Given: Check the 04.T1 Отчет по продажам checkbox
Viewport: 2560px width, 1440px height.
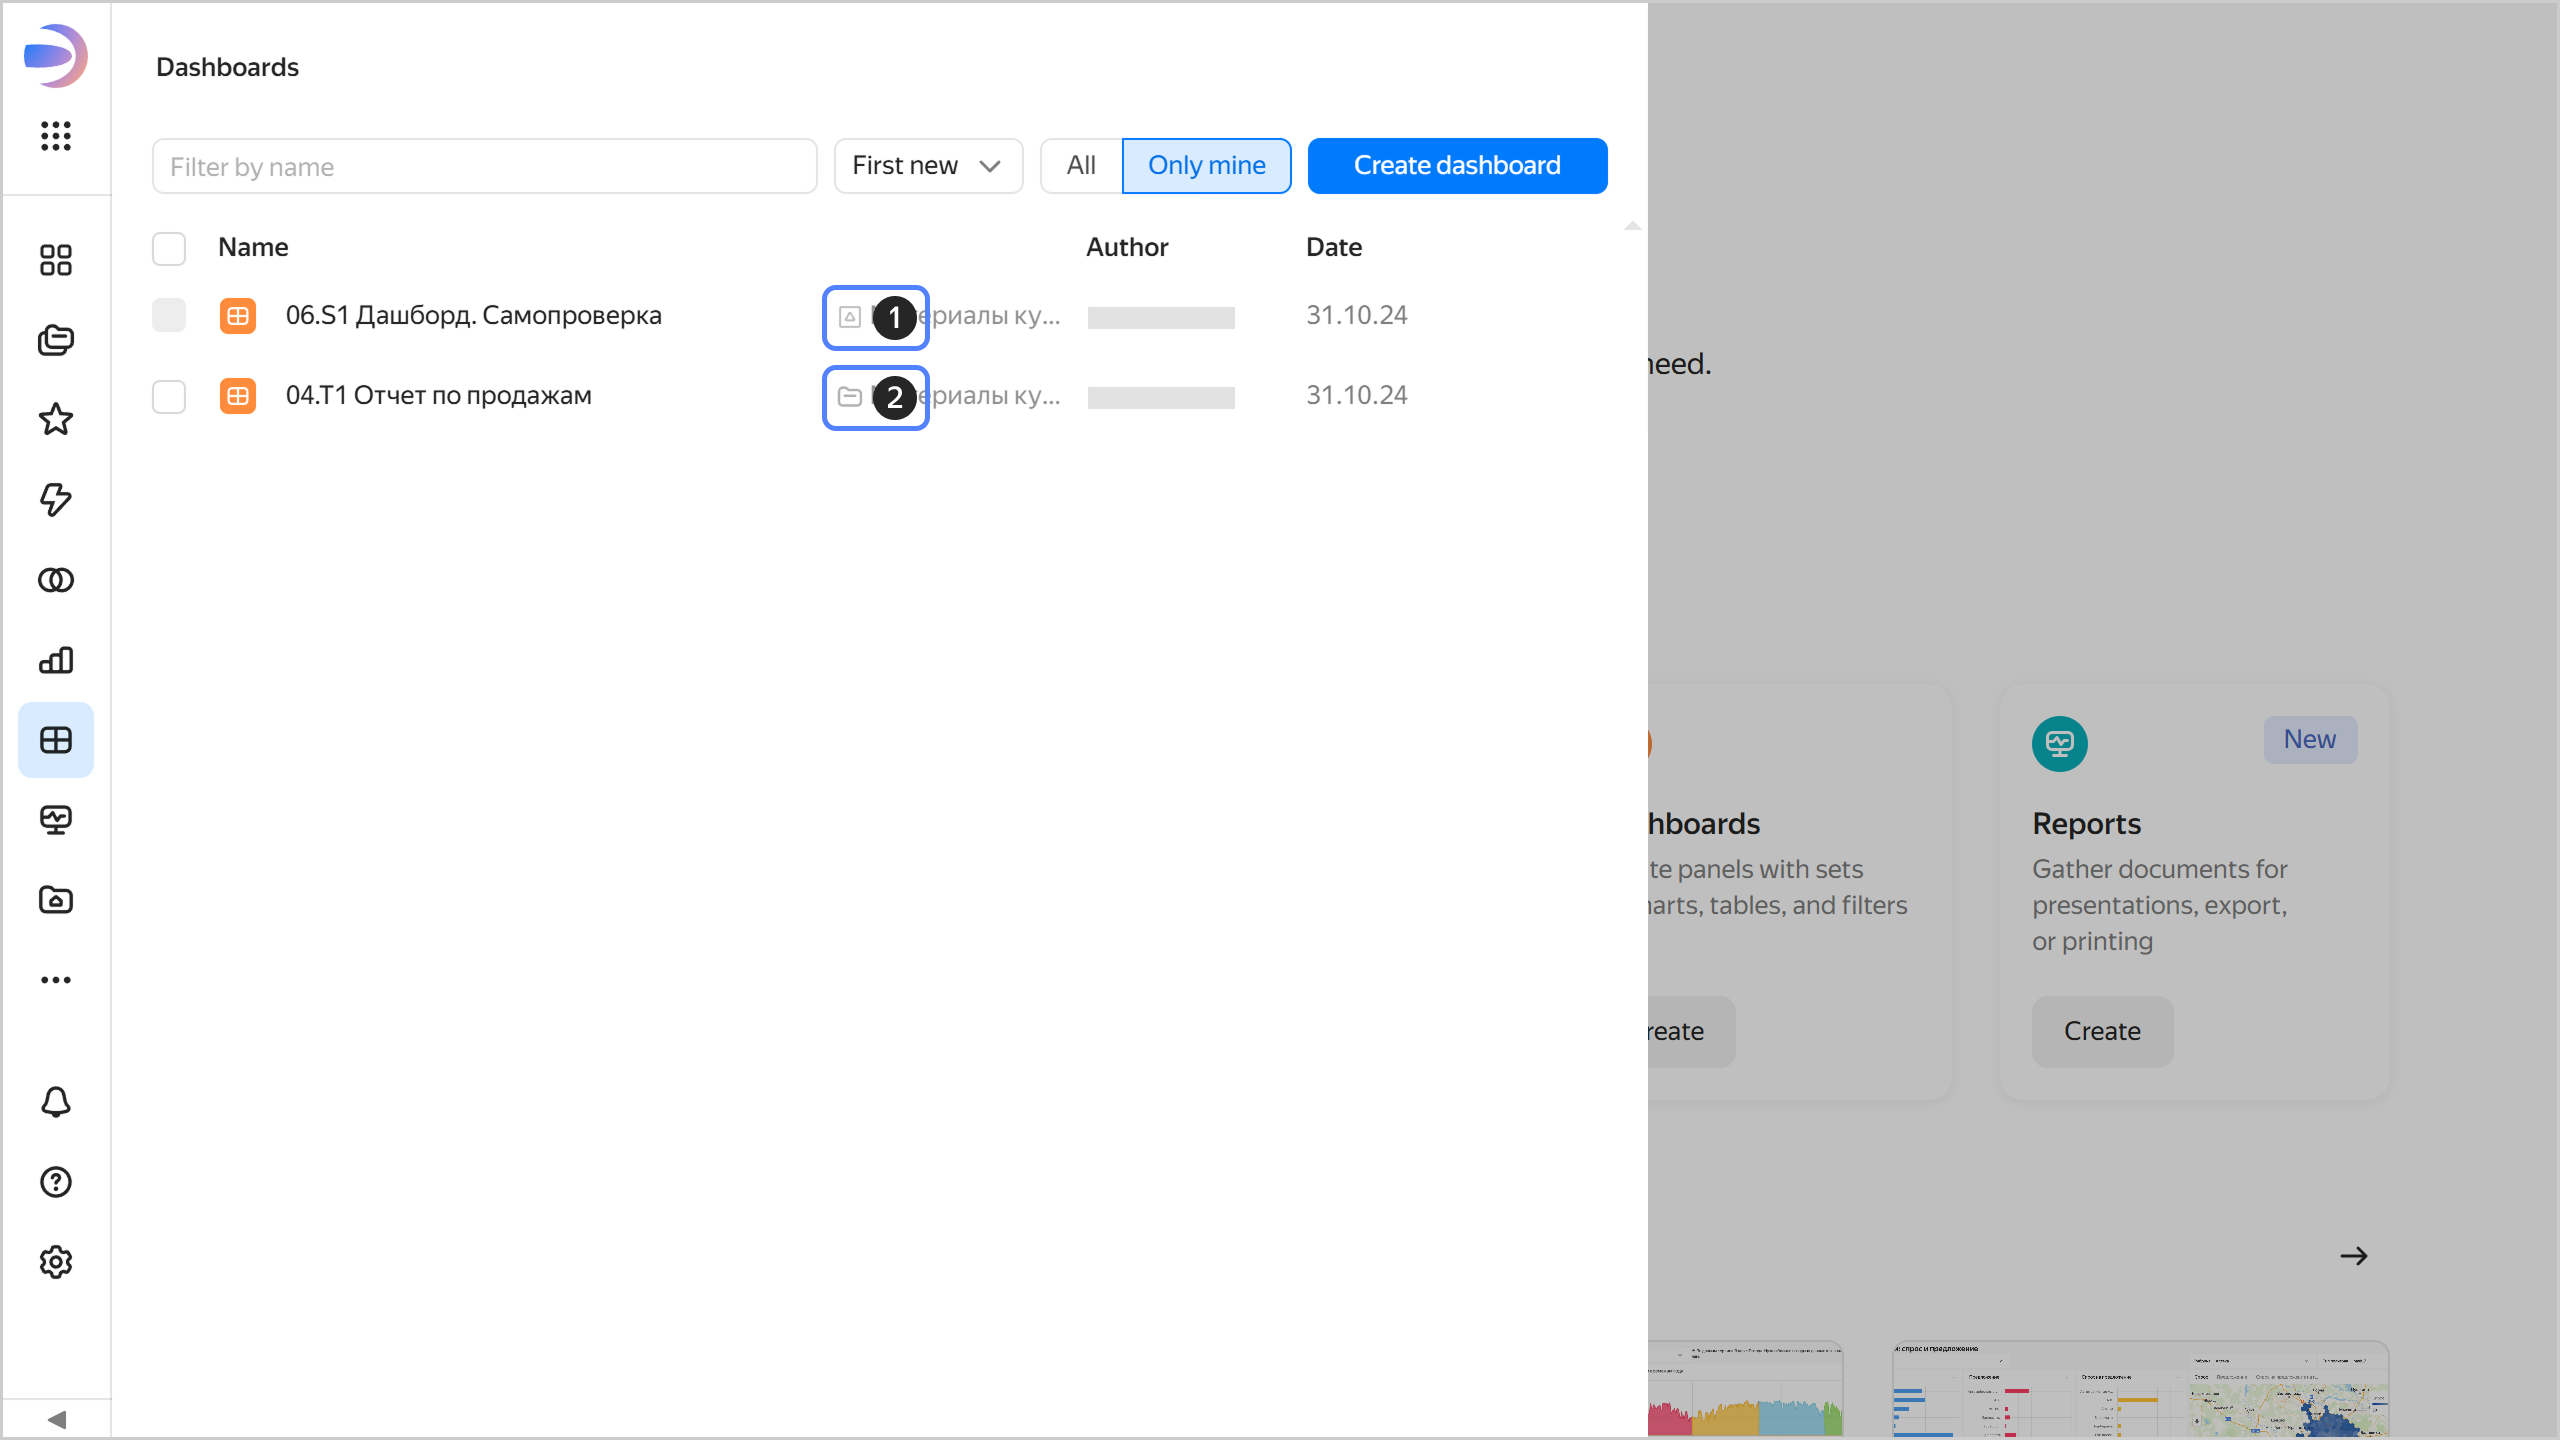Looking at the screenshot, I should point(169,396).
